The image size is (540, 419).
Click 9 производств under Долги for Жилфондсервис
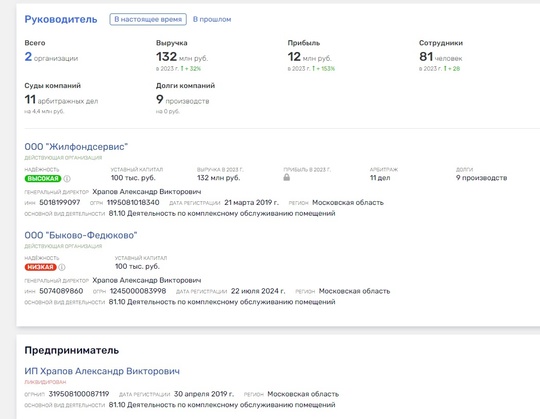481,178
